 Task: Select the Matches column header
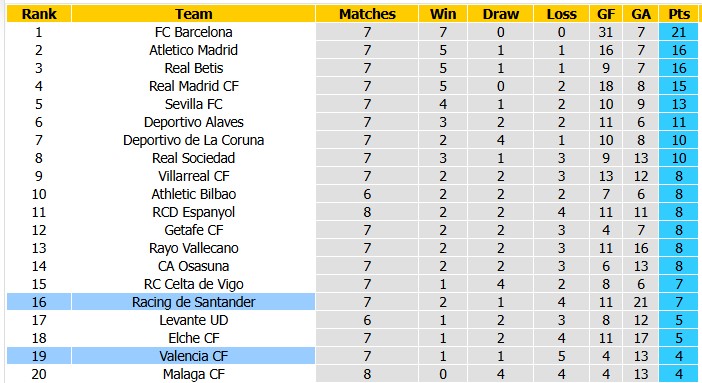tap(367, 14)
